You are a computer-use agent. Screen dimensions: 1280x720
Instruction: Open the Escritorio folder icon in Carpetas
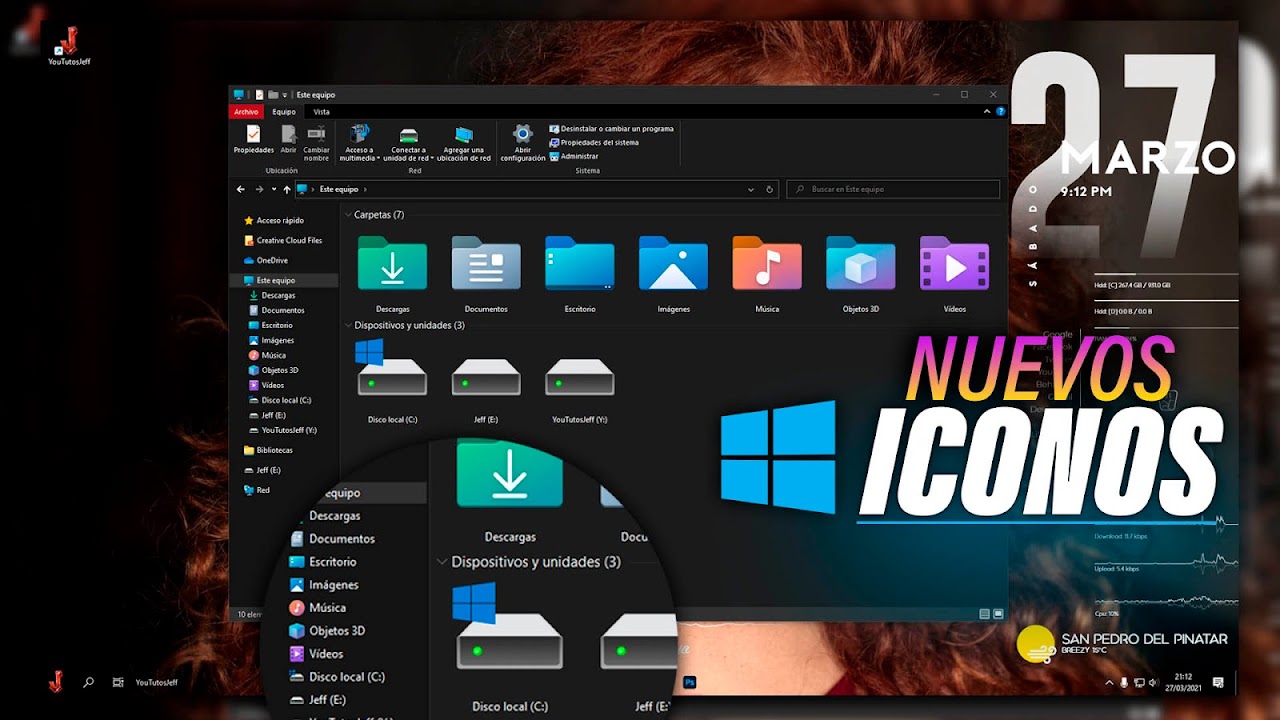pos(580,264)
